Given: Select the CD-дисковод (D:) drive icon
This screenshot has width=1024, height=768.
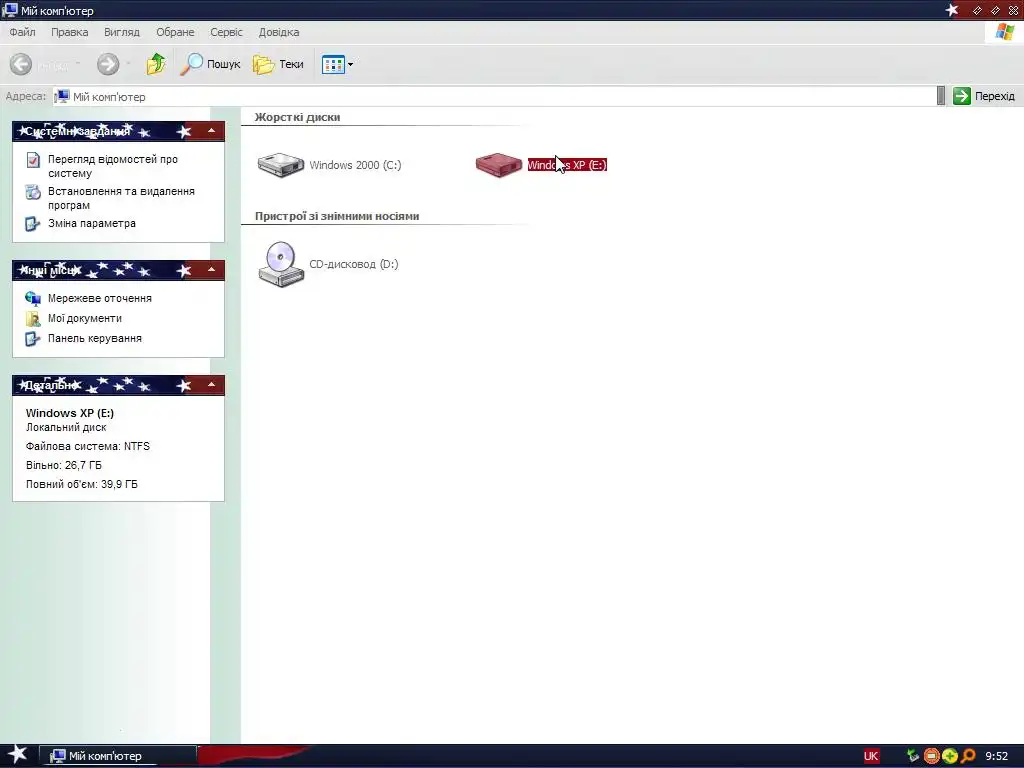Looking at the screenshot, I should tap(281, 264).
